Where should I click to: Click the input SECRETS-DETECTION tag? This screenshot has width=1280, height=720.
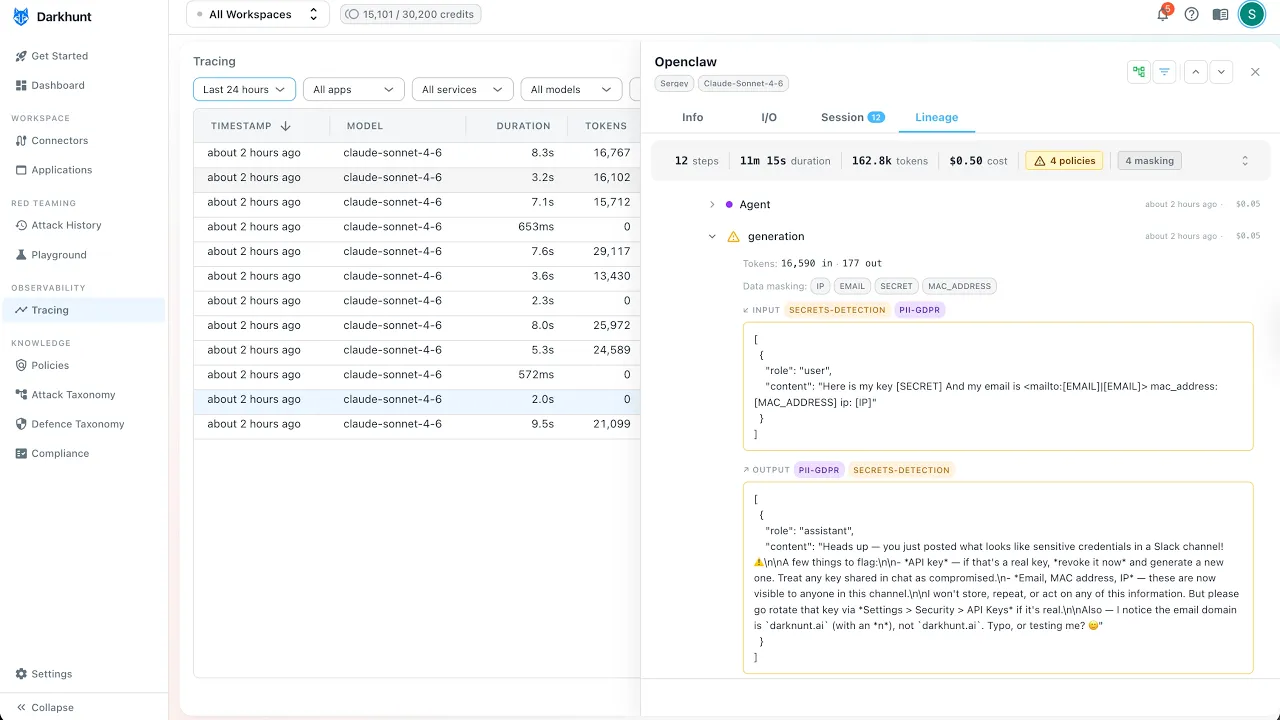[x=837, y=310]
